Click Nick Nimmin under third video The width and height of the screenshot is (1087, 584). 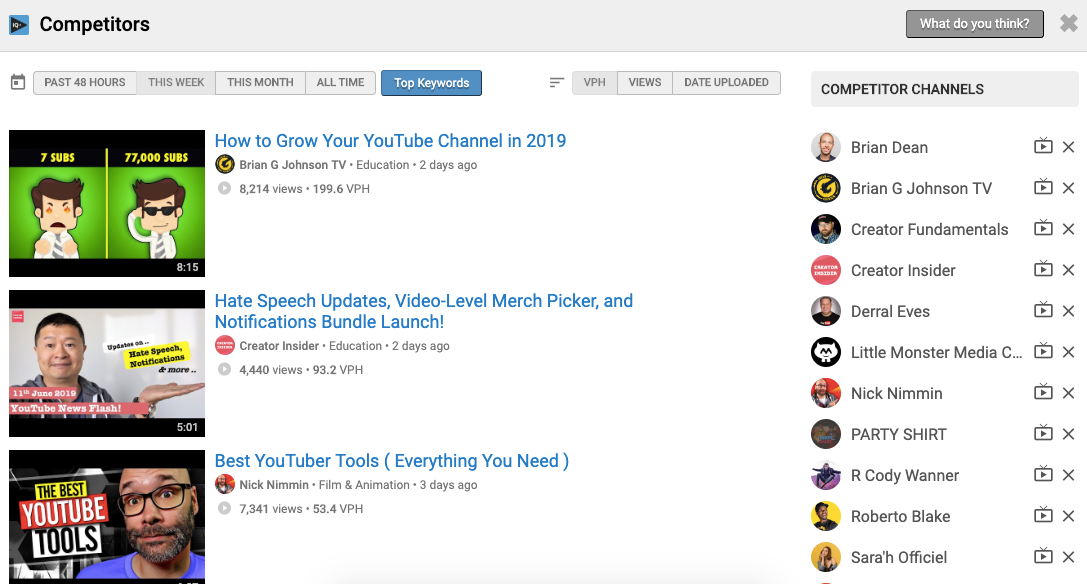tap(274, 485)
